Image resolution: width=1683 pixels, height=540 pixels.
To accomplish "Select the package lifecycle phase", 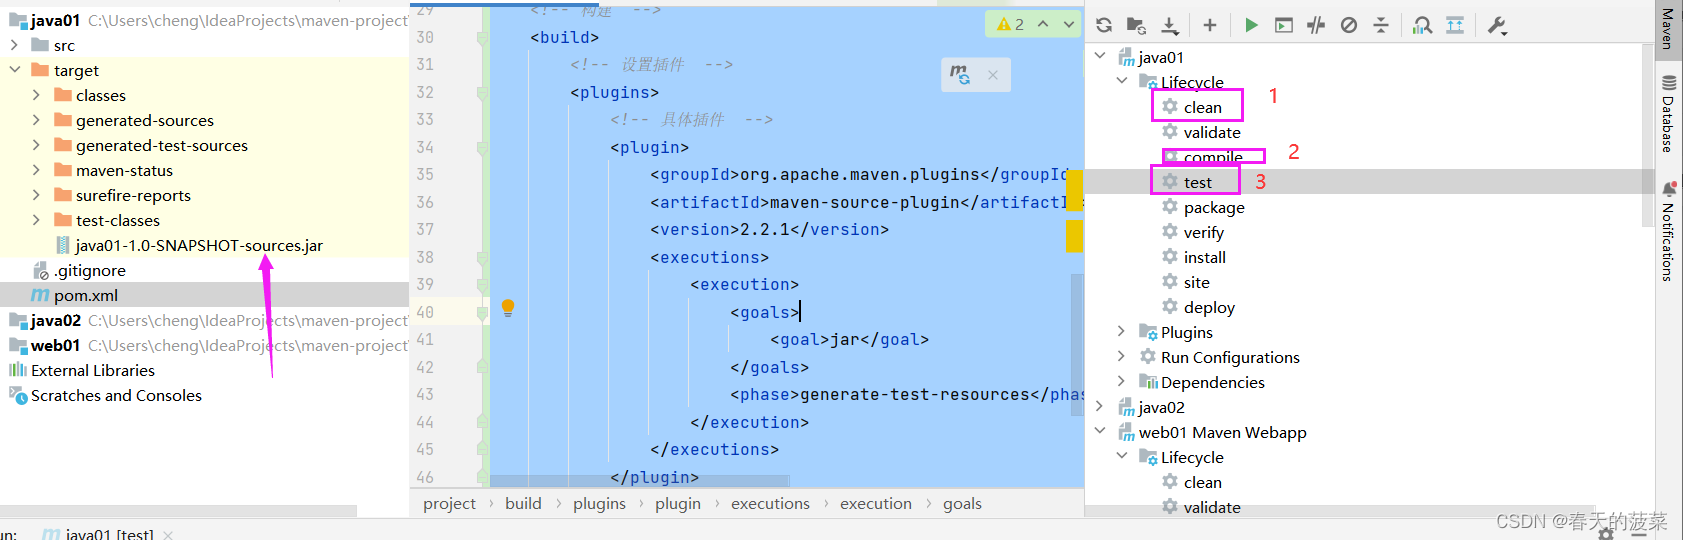I will point(1214,207).
